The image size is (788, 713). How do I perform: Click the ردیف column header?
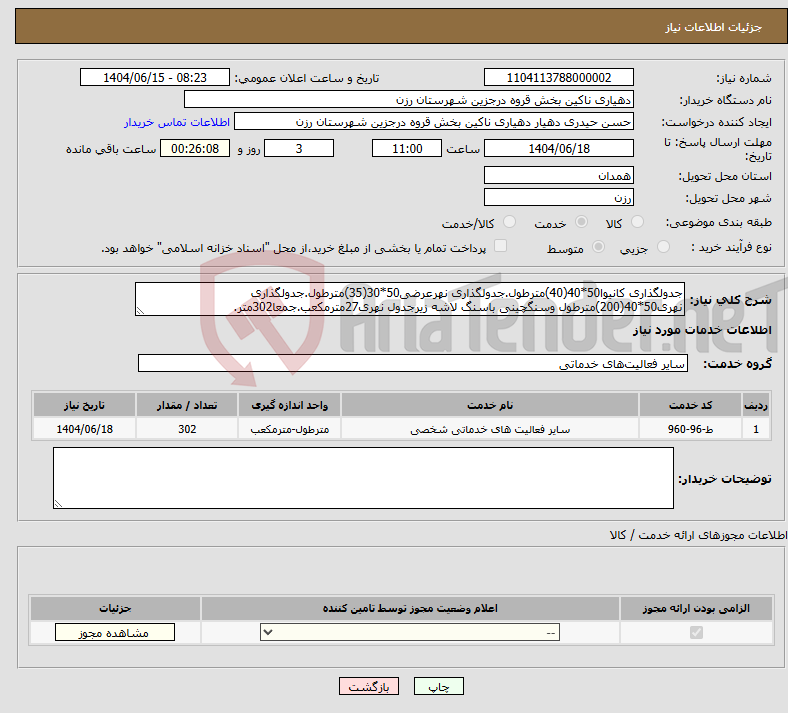point(756,405)
